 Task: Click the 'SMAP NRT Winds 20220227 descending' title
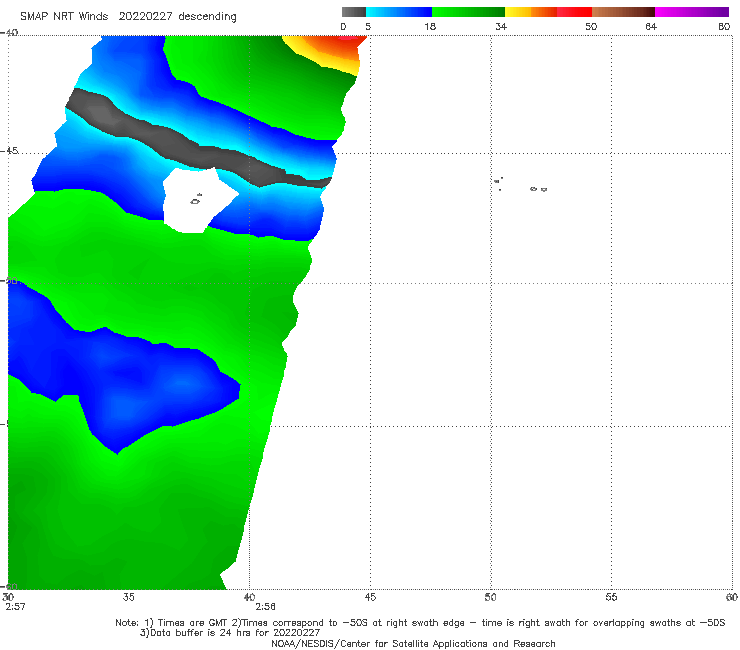pos(128,16)
